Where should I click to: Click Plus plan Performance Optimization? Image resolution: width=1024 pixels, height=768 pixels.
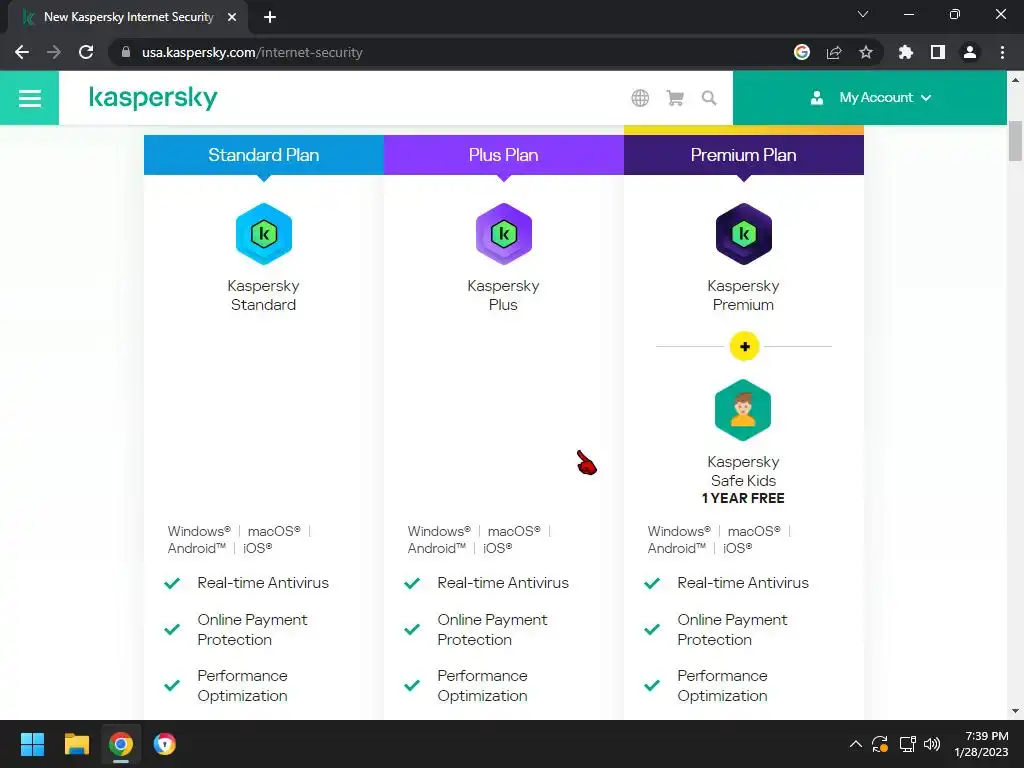[483, 686]
